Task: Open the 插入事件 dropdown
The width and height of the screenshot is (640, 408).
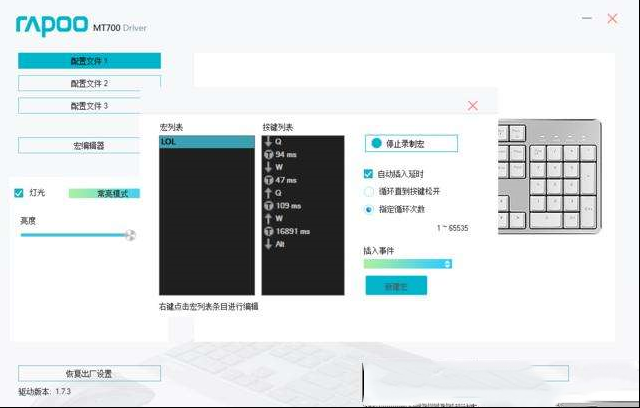Action: (408, 264)
